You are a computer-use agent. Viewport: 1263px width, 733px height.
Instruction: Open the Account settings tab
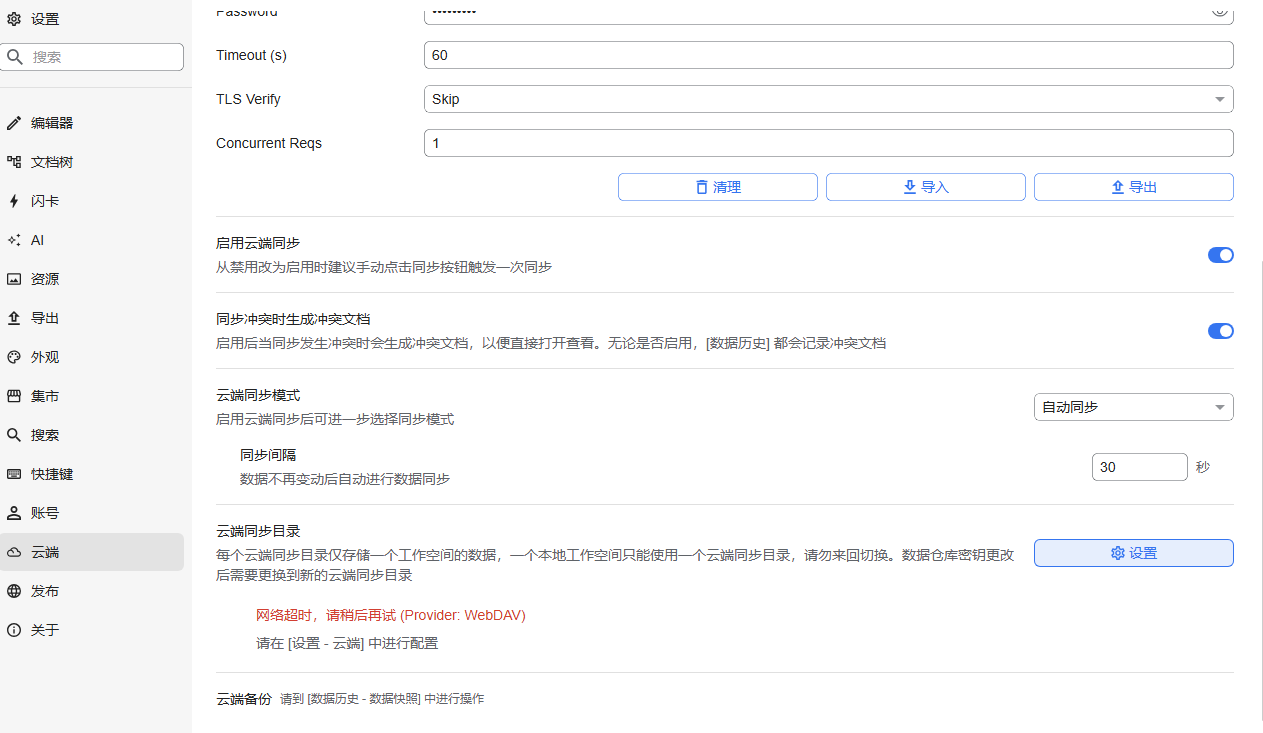[45, 513]
